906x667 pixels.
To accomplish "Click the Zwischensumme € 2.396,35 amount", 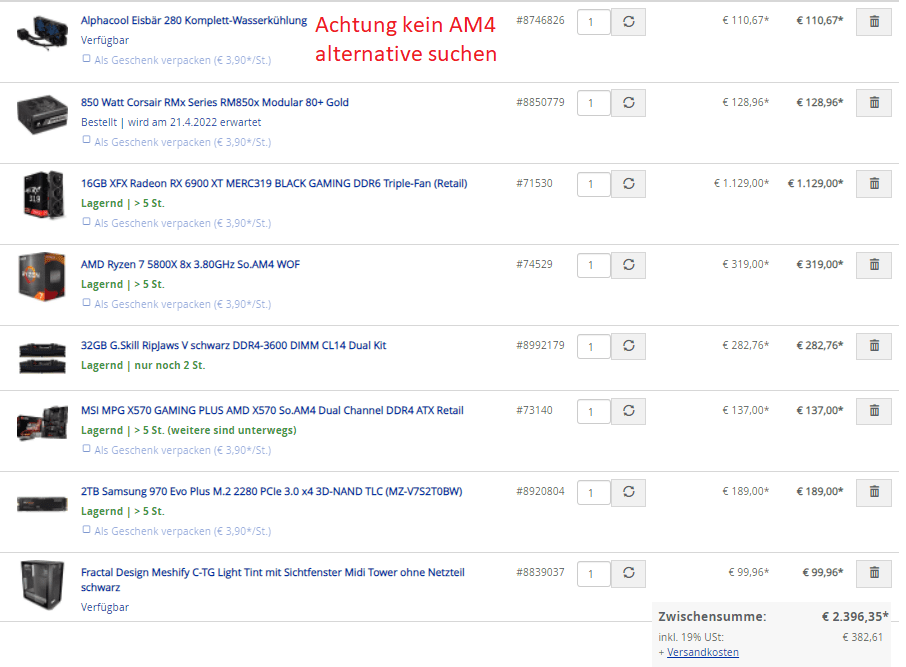I will click(855, 617).
